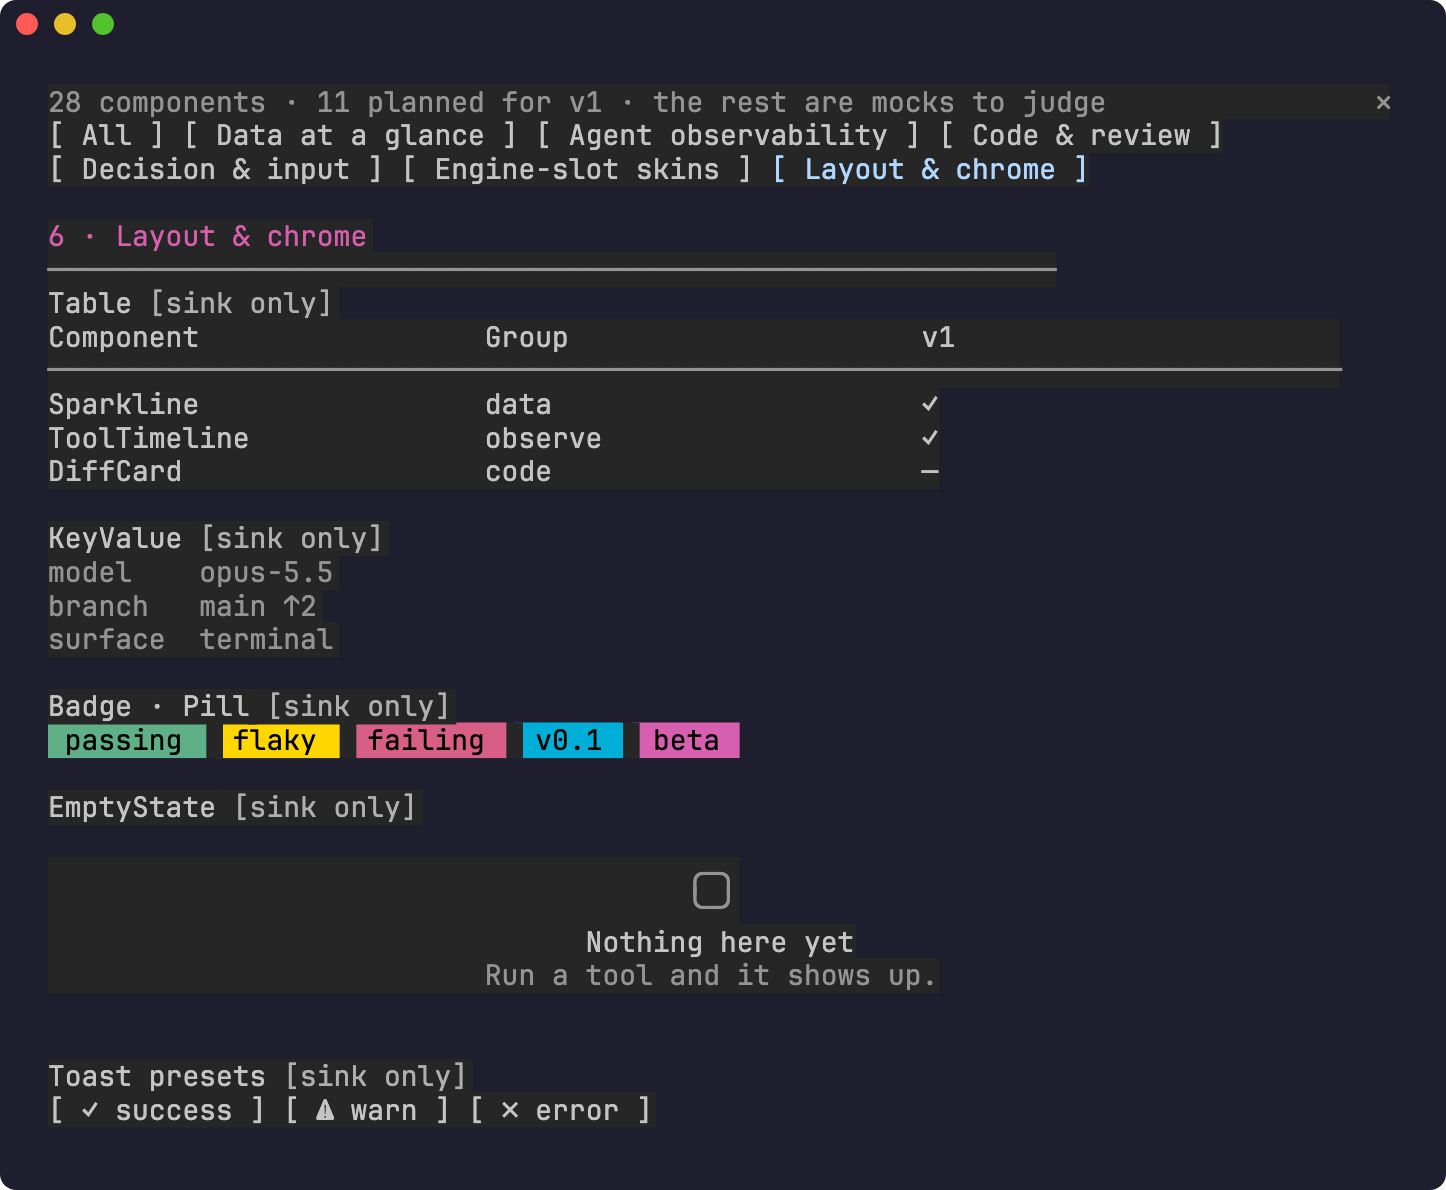Select the ToolTimeline row name
1446x1190 pixels.
tap(149, 438)
